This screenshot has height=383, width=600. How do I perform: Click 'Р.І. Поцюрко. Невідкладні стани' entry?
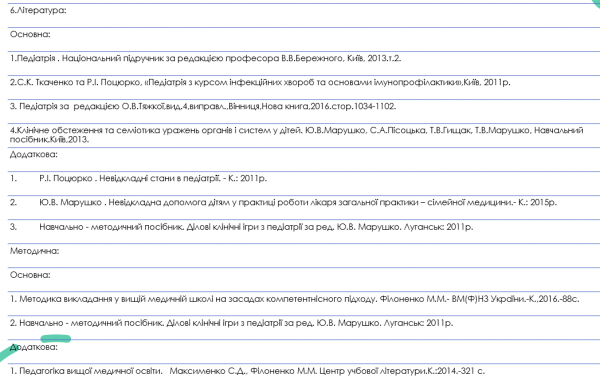[x=153, y=179]
